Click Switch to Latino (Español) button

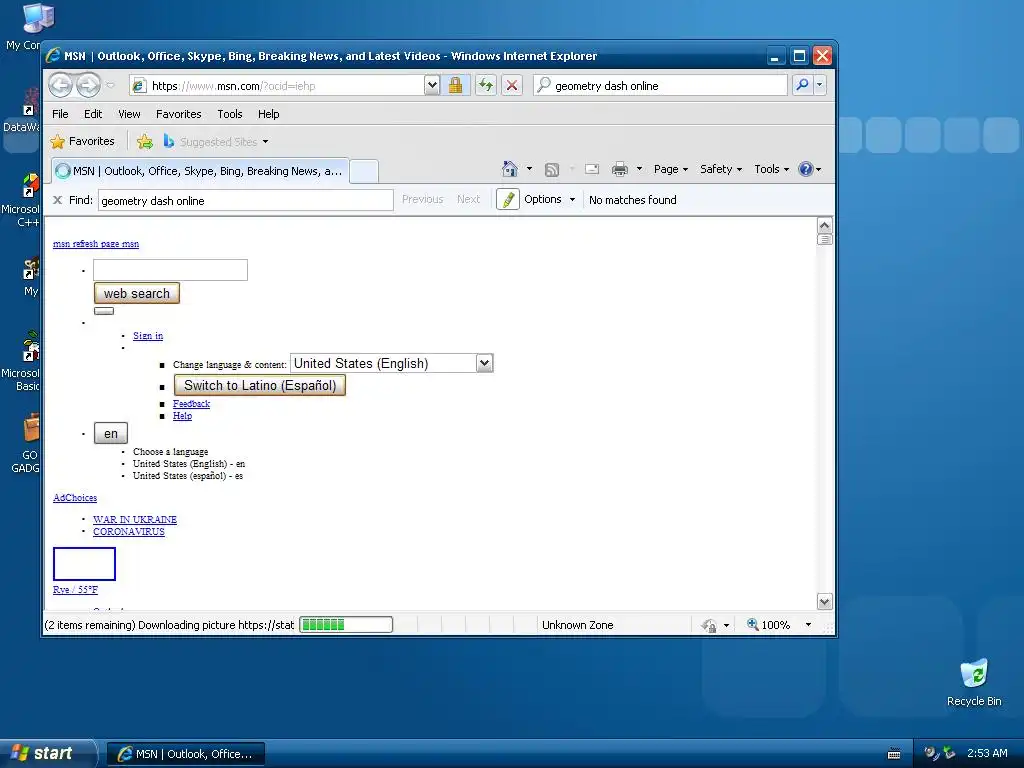coord(260,385)
